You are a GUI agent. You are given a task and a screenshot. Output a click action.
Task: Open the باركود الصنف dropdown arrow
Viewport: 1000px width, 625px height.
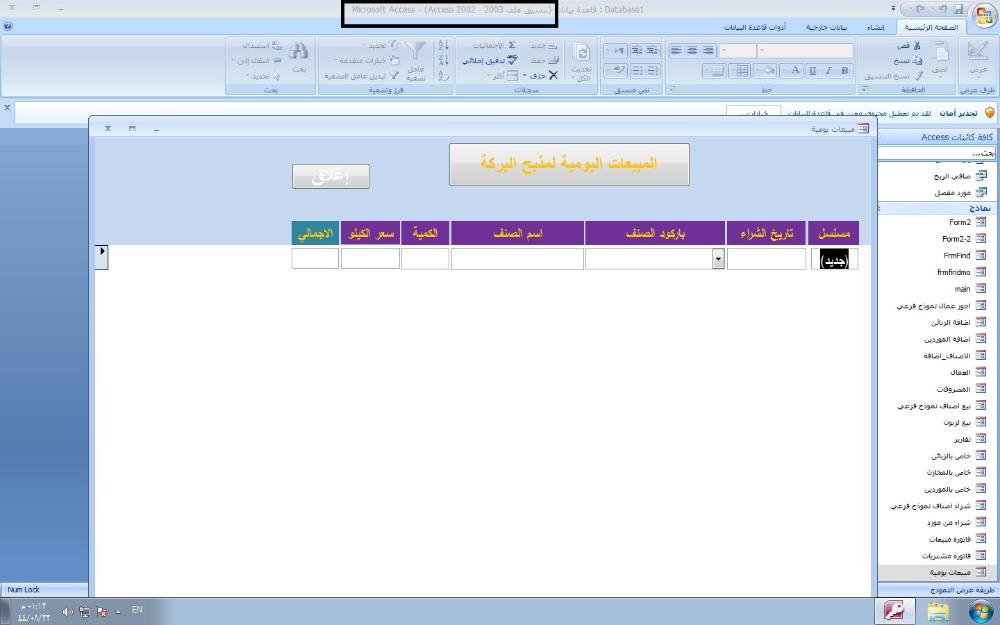718,259
